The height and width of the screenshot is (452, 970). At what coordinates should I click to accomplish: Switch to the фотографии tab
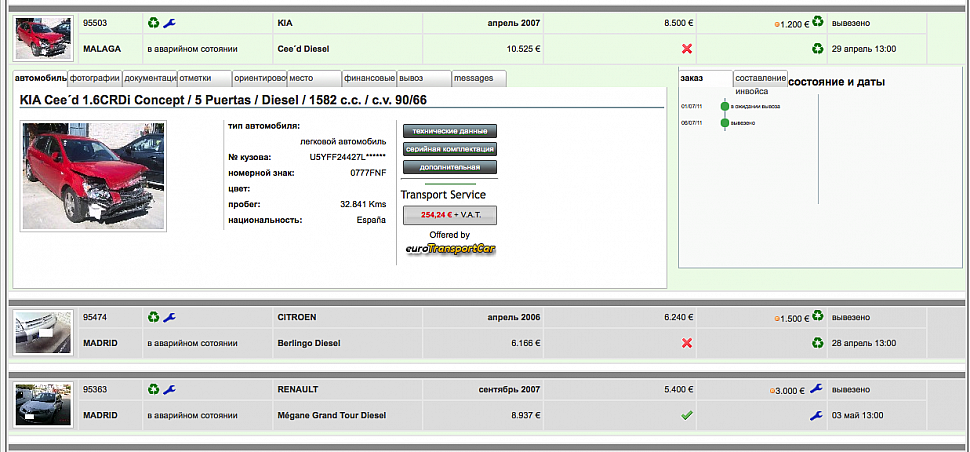(x=95, y=79)
